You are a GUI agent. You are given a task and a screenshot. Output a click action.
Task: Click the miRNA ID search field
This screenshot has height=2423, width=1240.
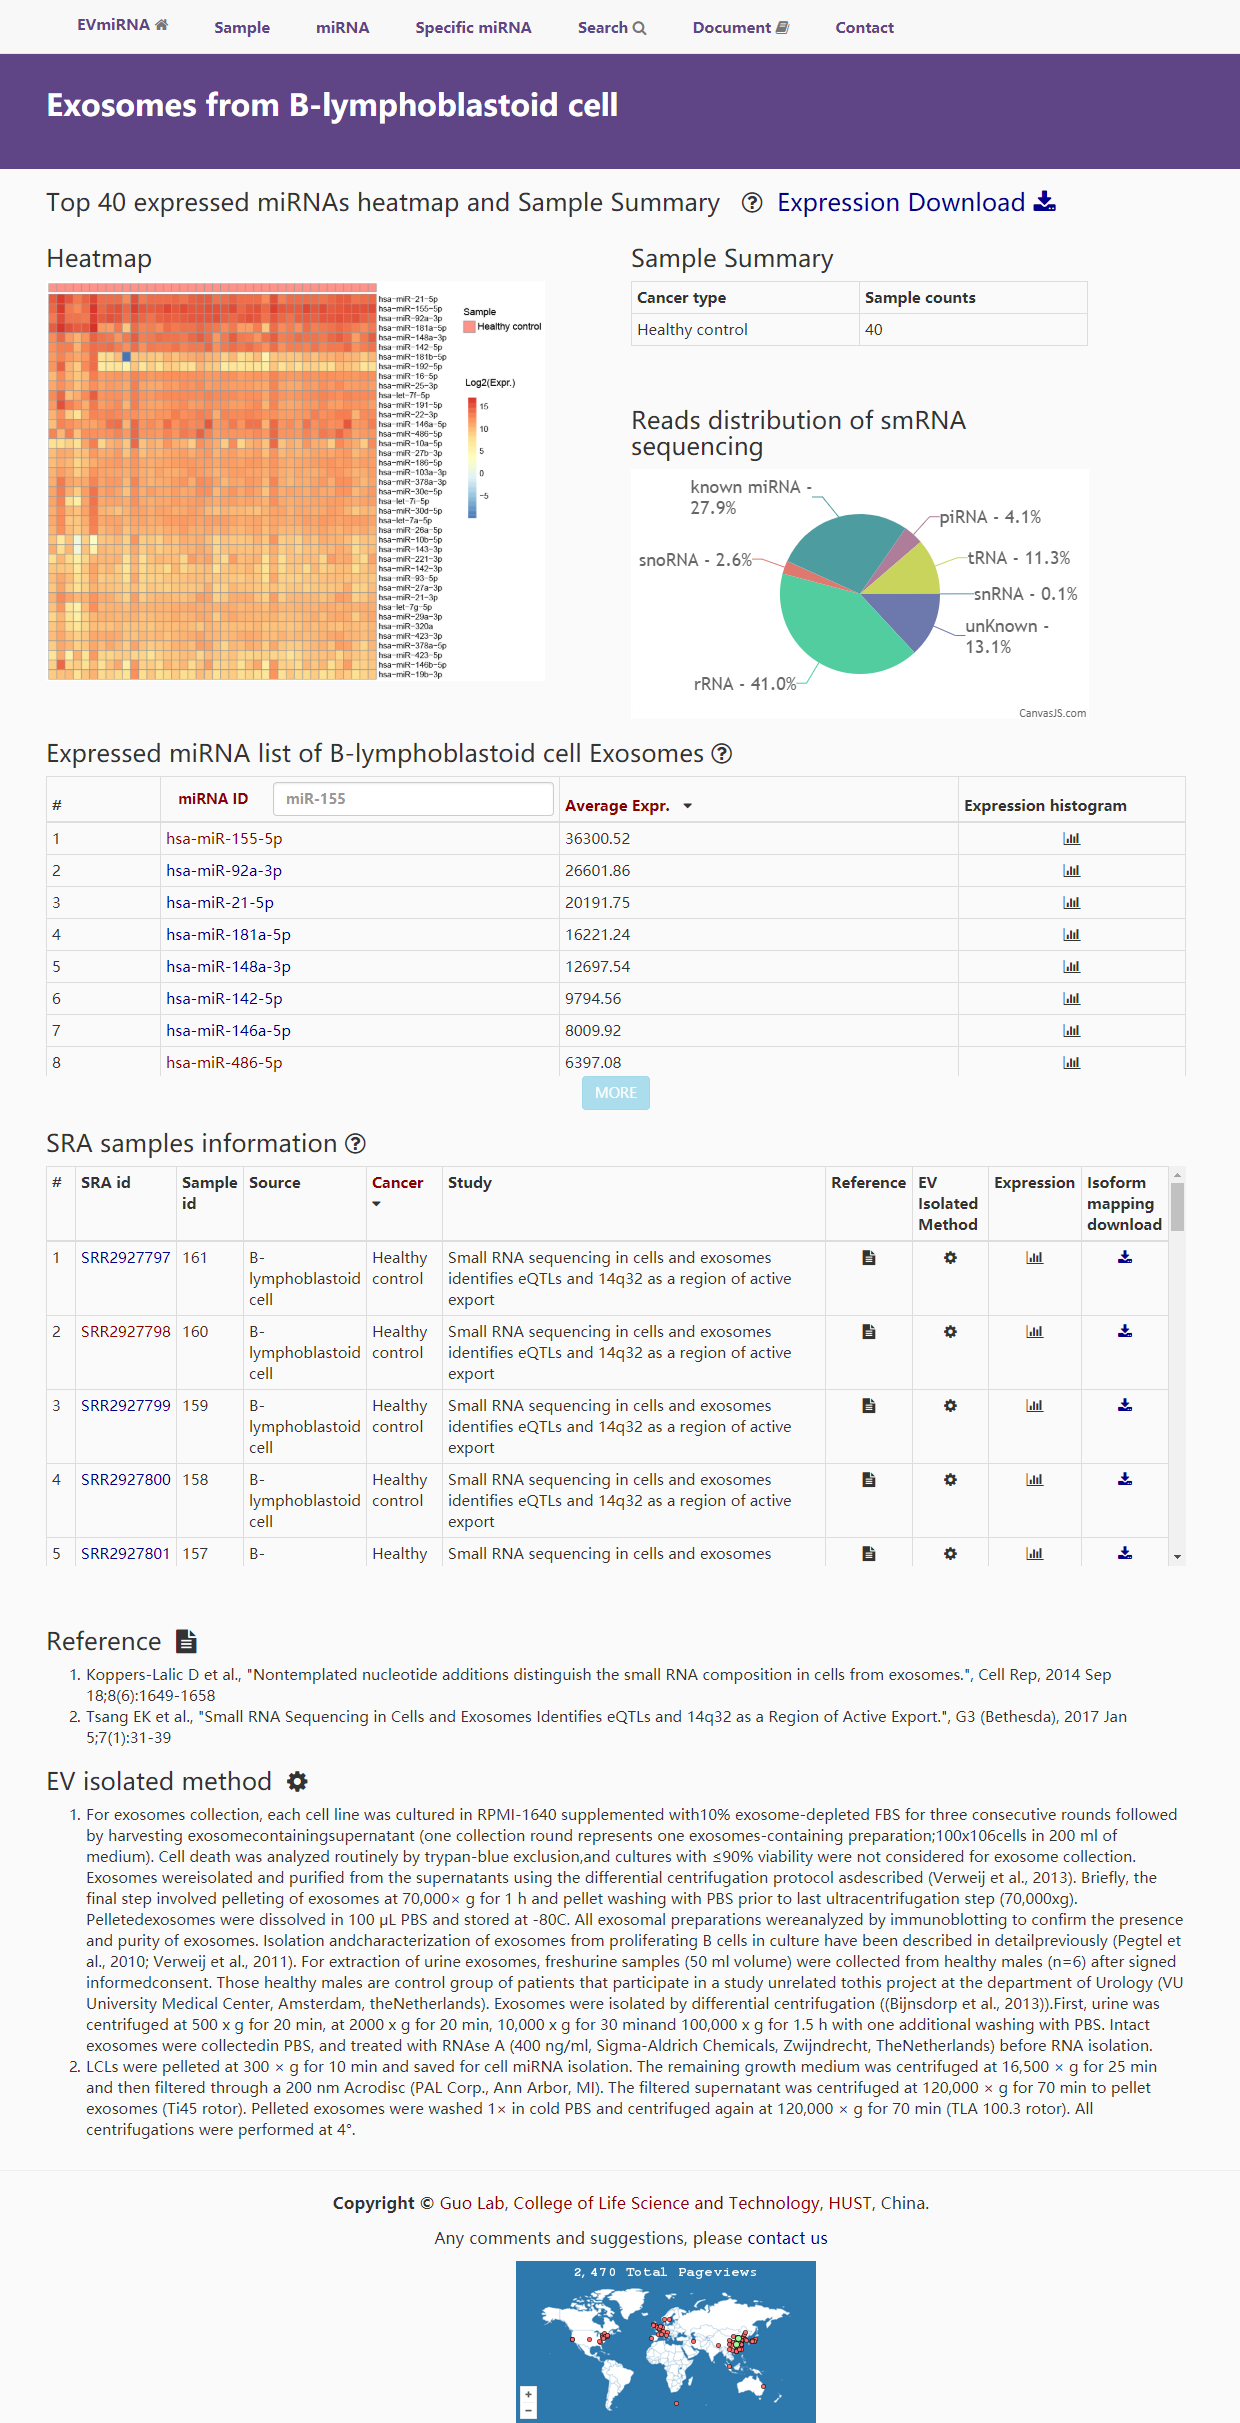(x=413, y=799)
